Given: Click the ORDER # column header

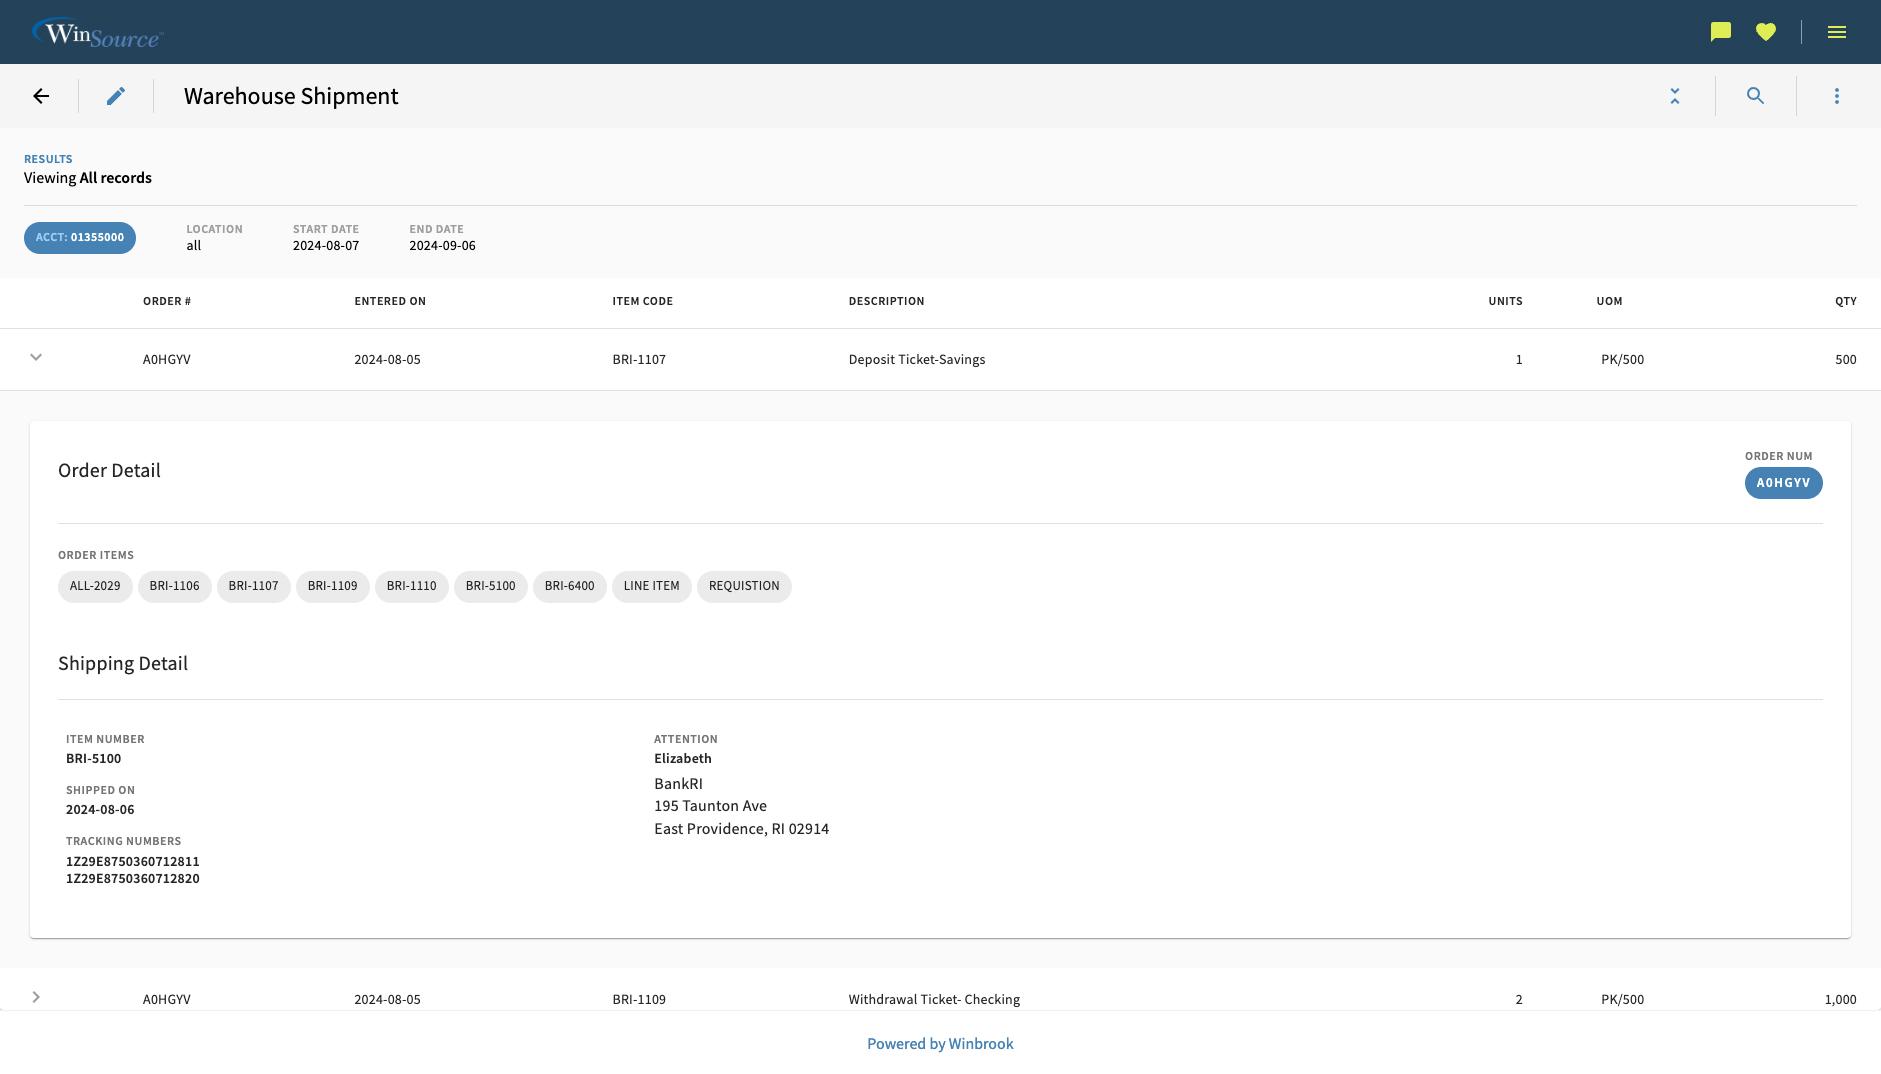Looking at the screenshot, I should point(166,301).
